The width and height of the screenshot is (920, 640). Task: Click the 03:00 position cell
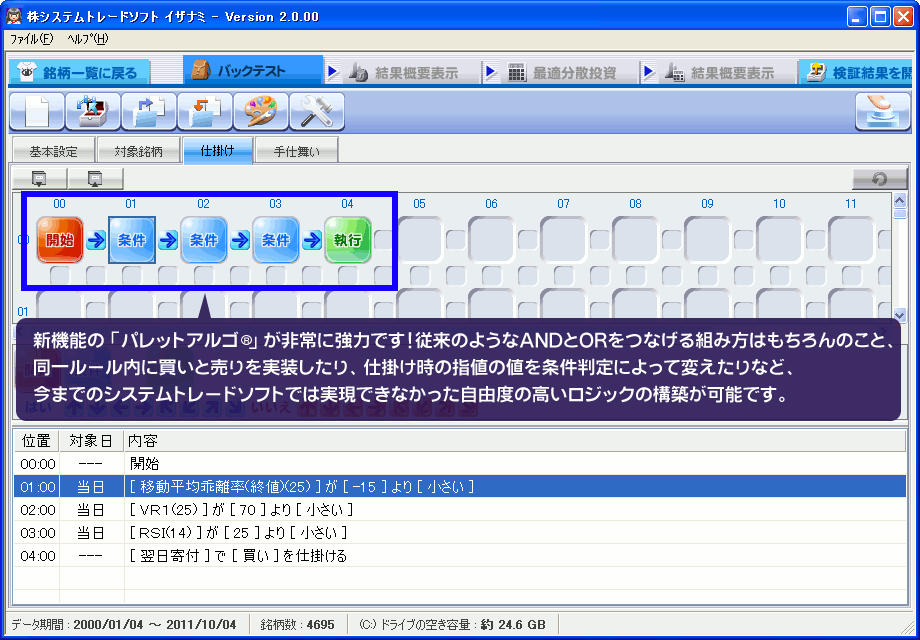coord(37,533)
